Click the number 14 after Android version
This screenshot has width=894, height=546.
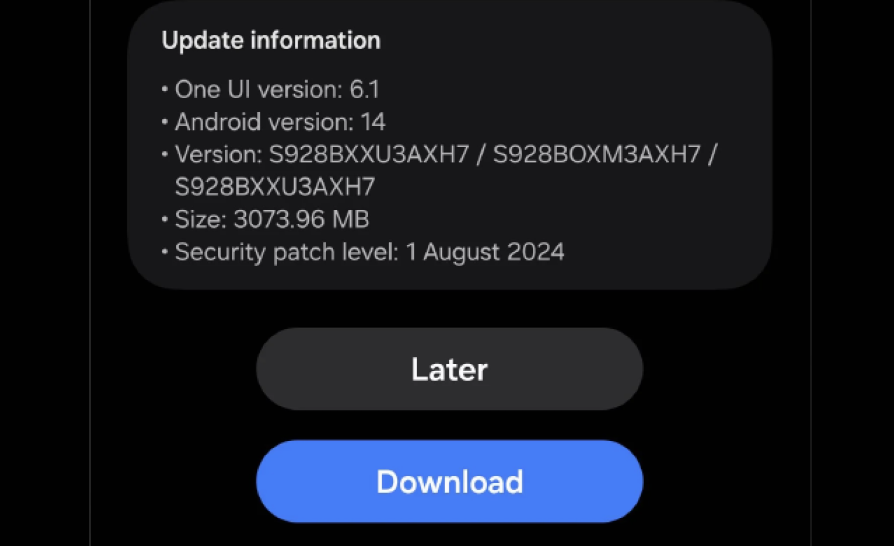pos(373,122)
